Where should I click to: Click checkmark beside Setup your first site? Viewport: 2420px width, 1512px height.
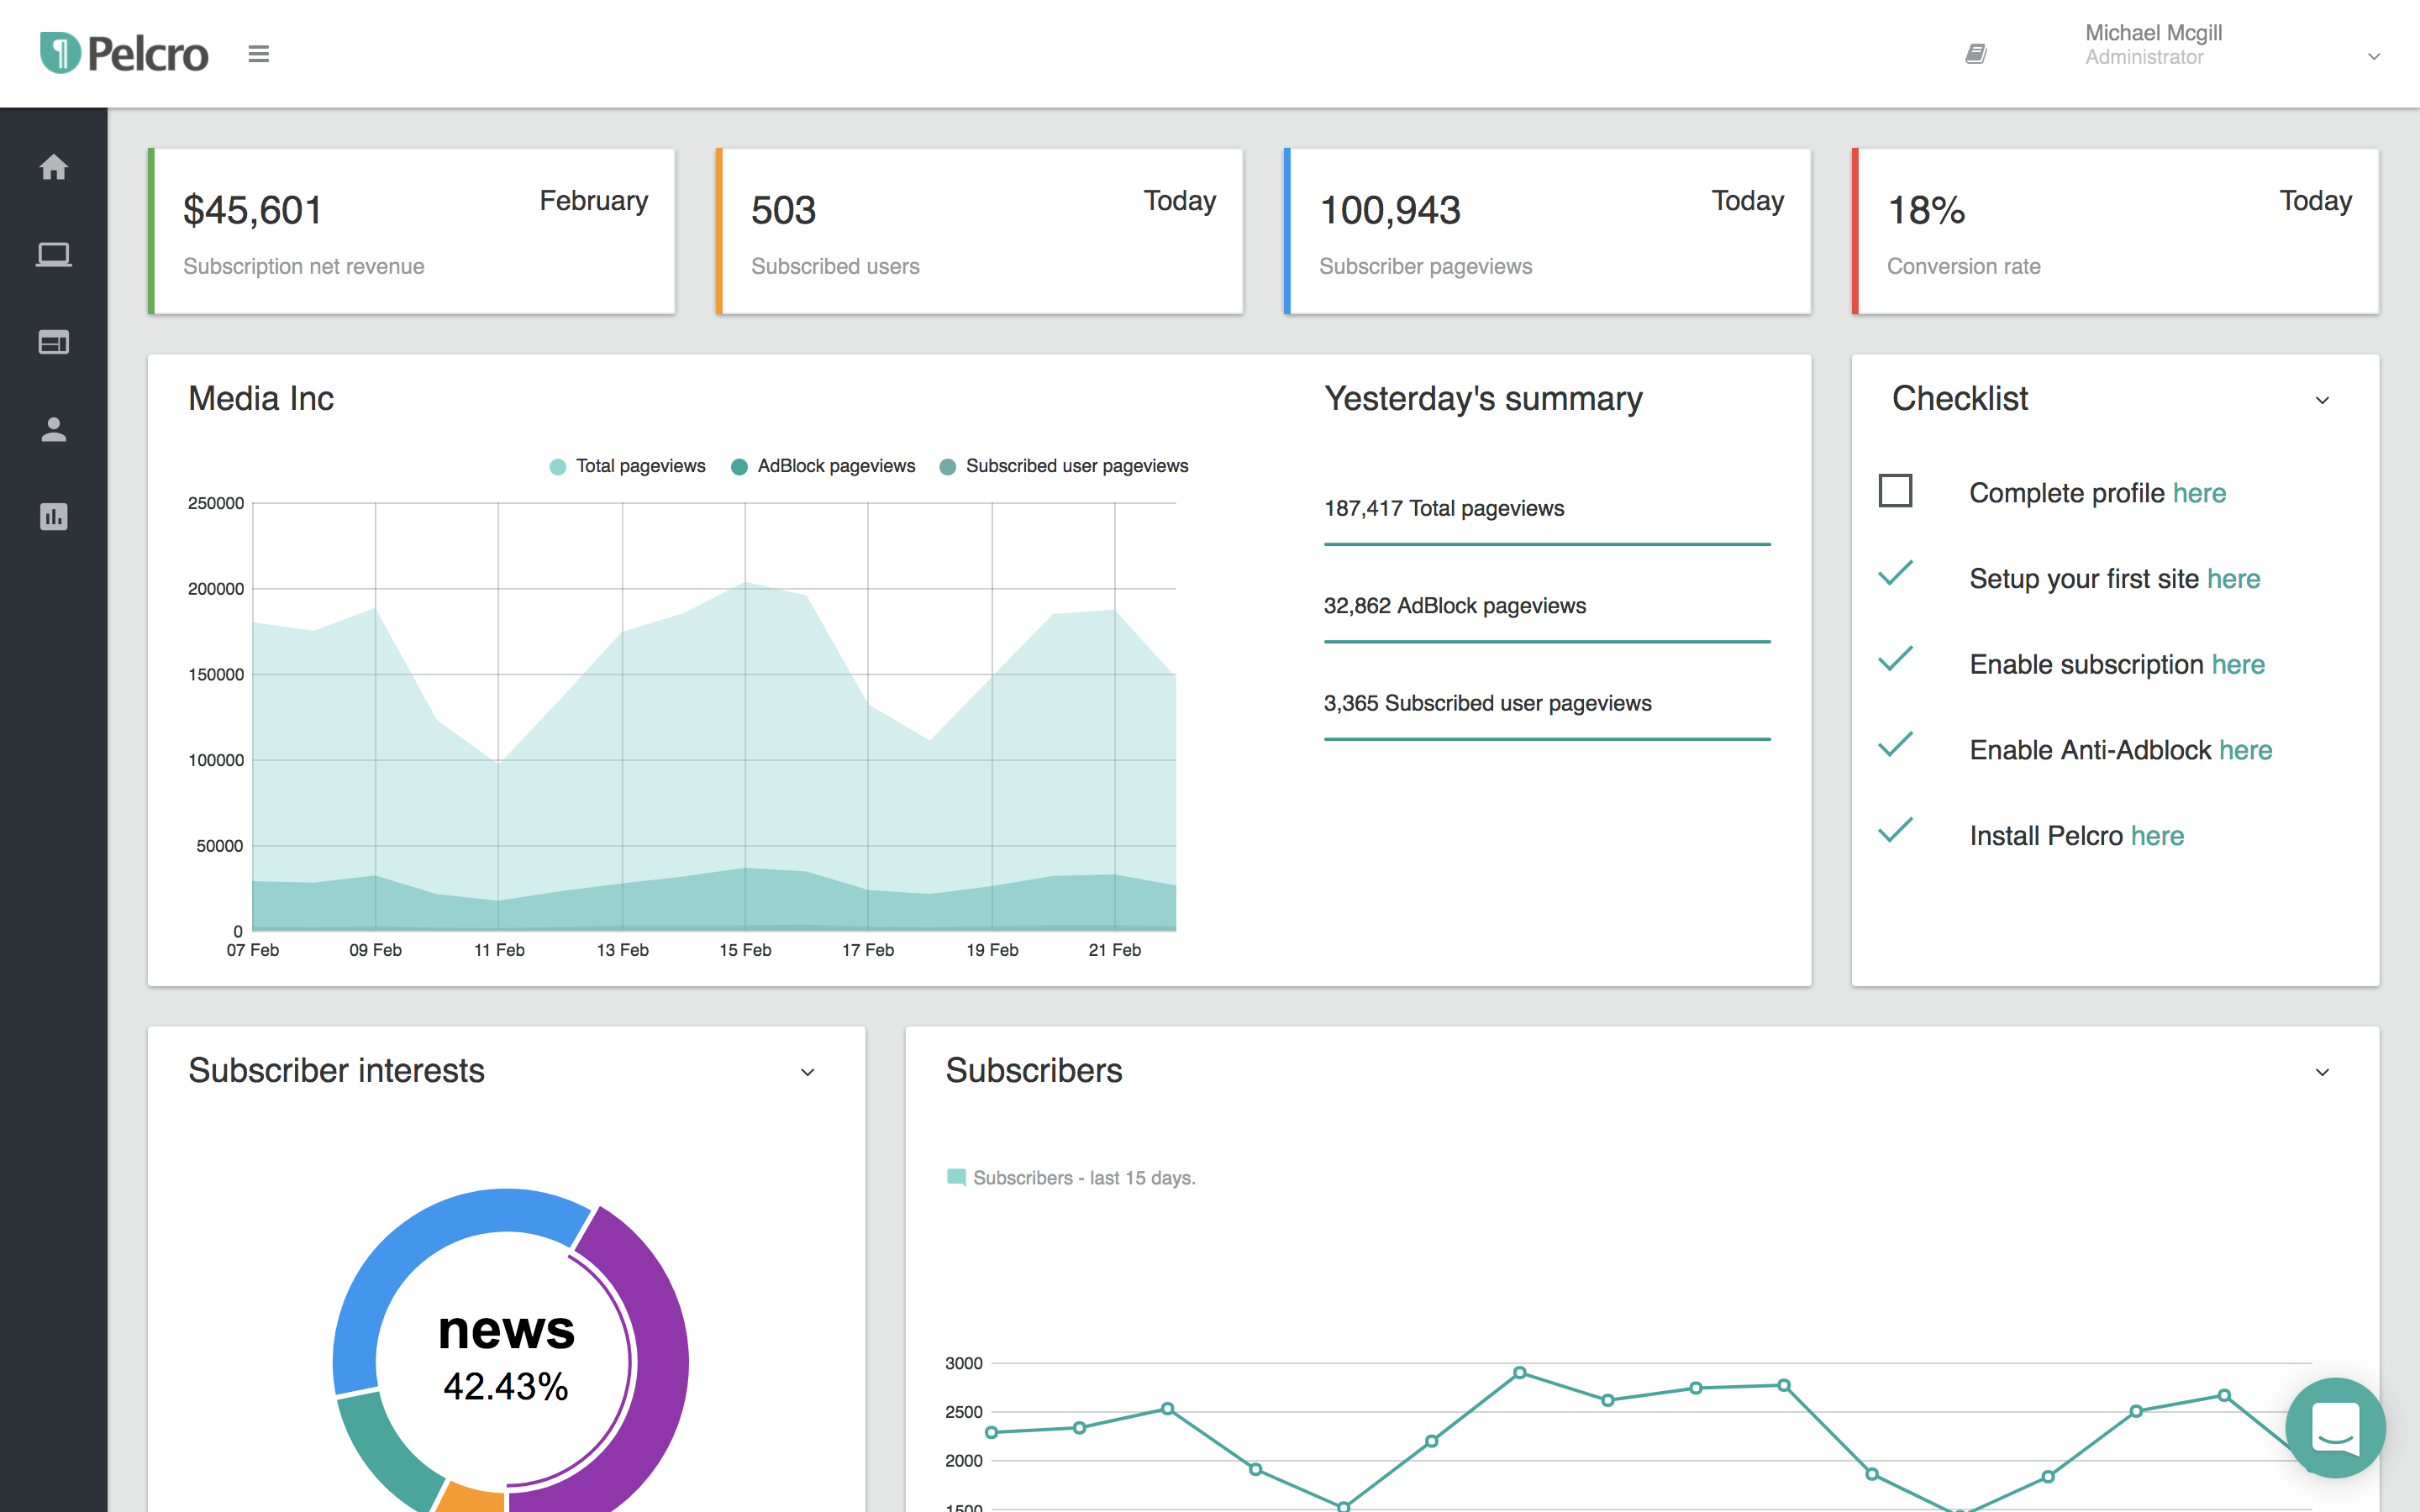[1895, 574]
